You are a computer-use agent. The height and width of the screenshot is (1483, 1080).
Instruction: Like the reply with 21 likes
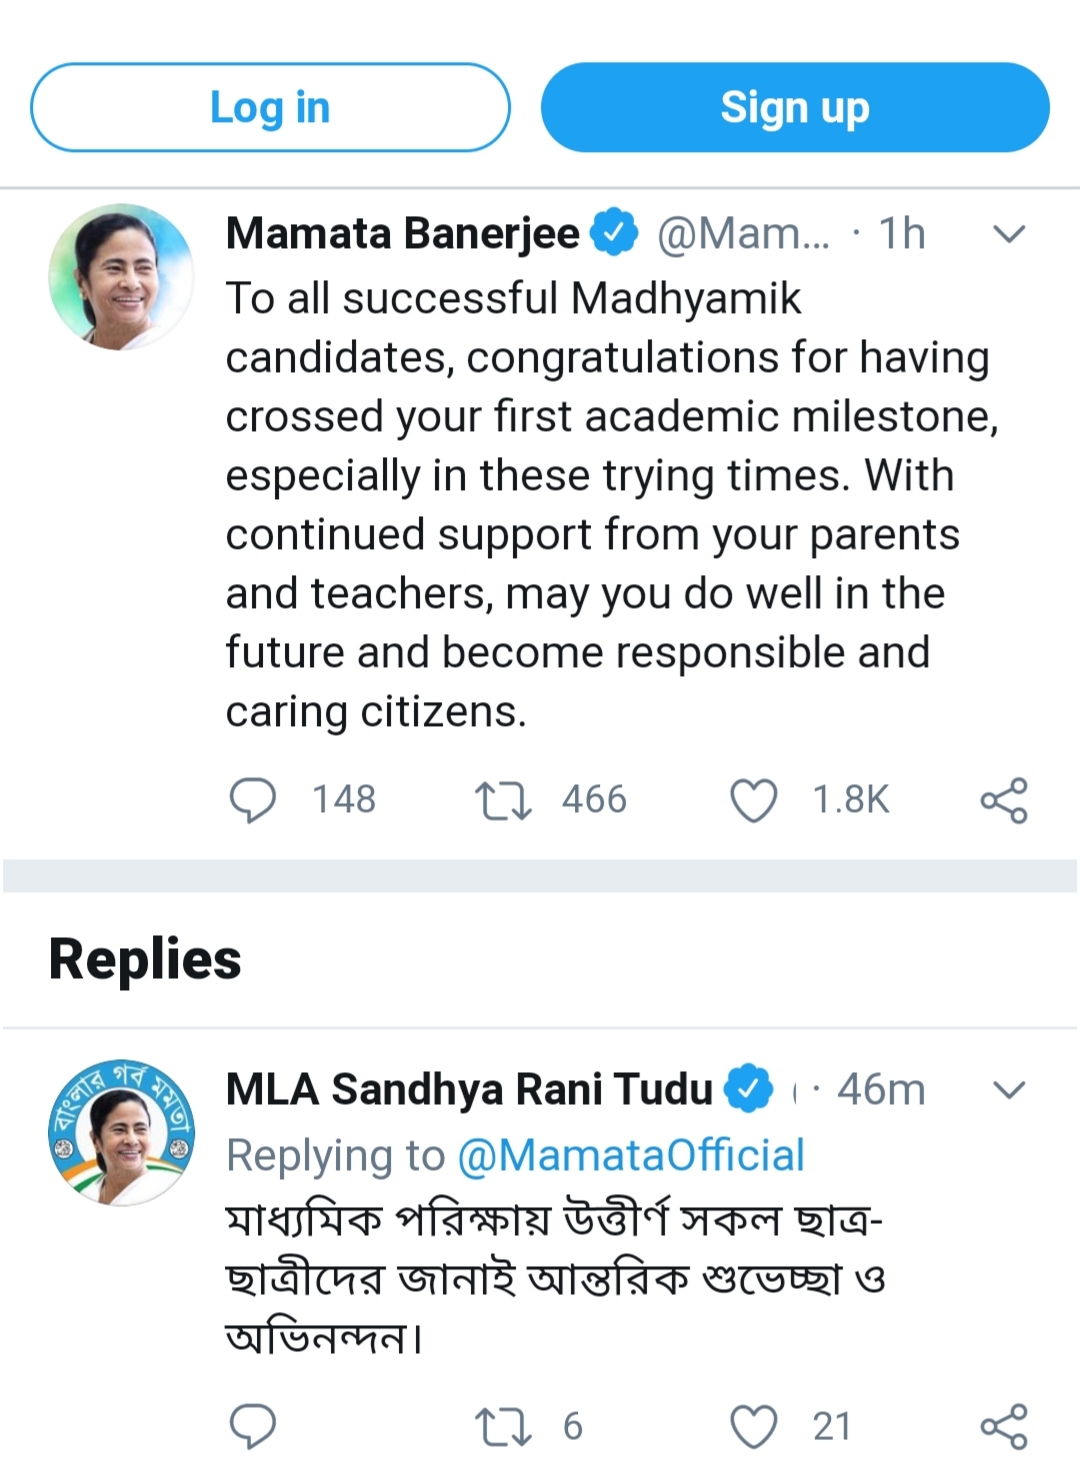point(754,1426)
